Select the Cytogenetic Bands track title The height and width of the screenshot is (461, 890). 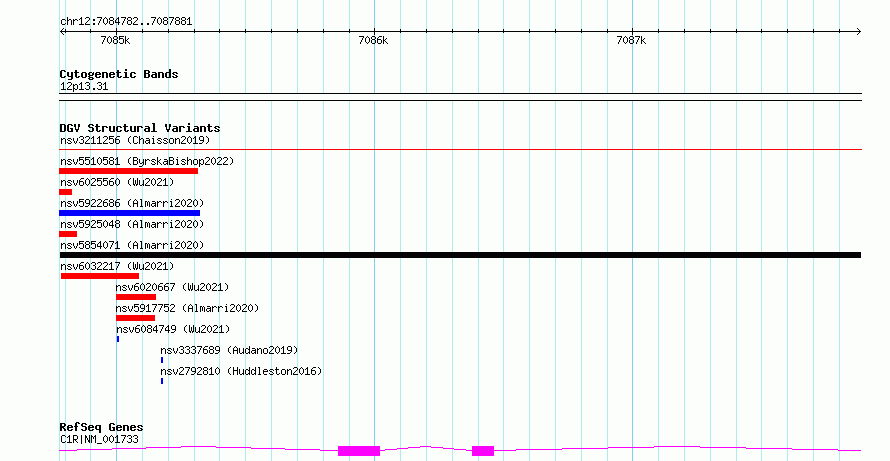119,74
